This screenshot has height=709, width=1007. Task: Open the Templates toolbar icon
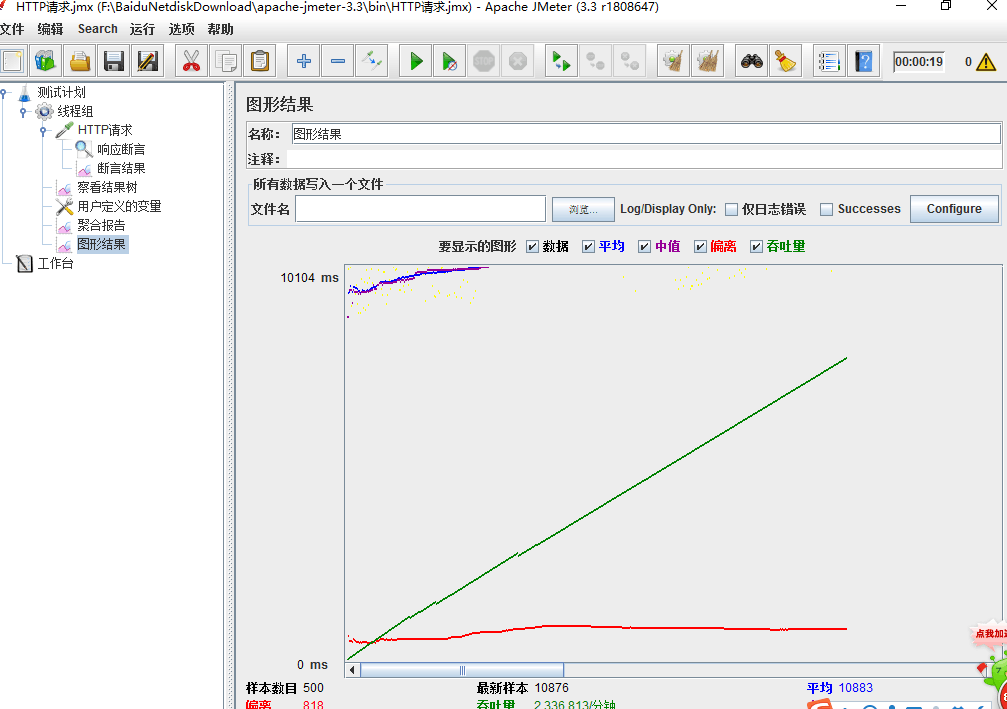46,62
